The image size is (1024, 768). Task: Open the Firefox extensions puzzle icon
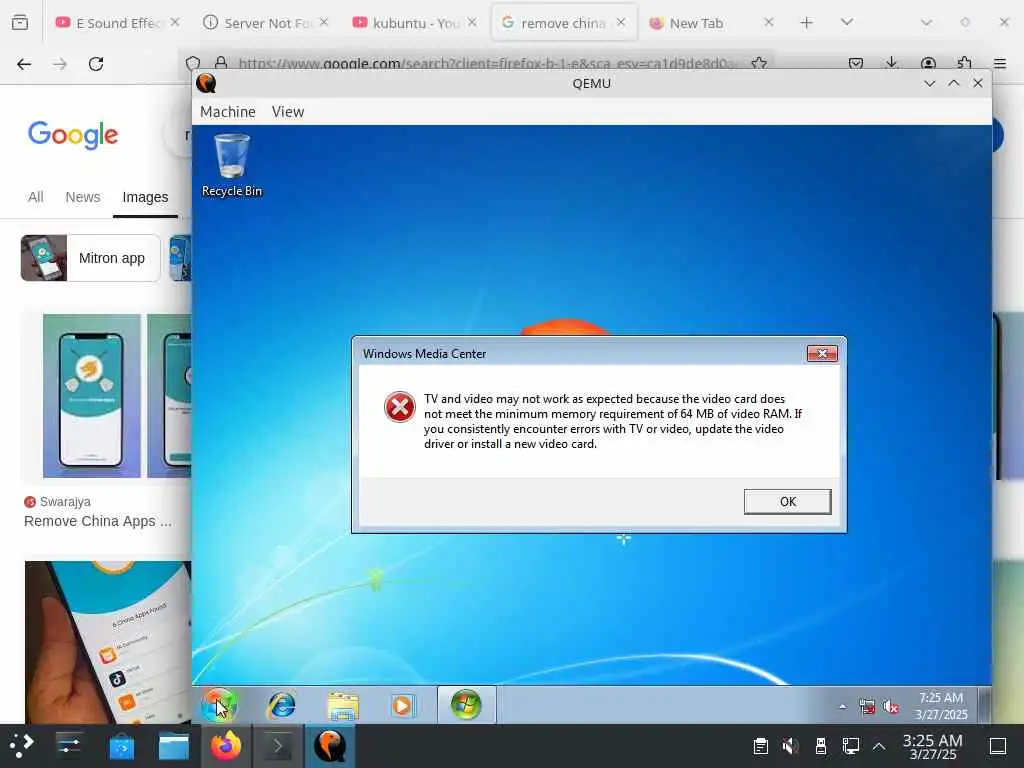click(x=964, y=63)
